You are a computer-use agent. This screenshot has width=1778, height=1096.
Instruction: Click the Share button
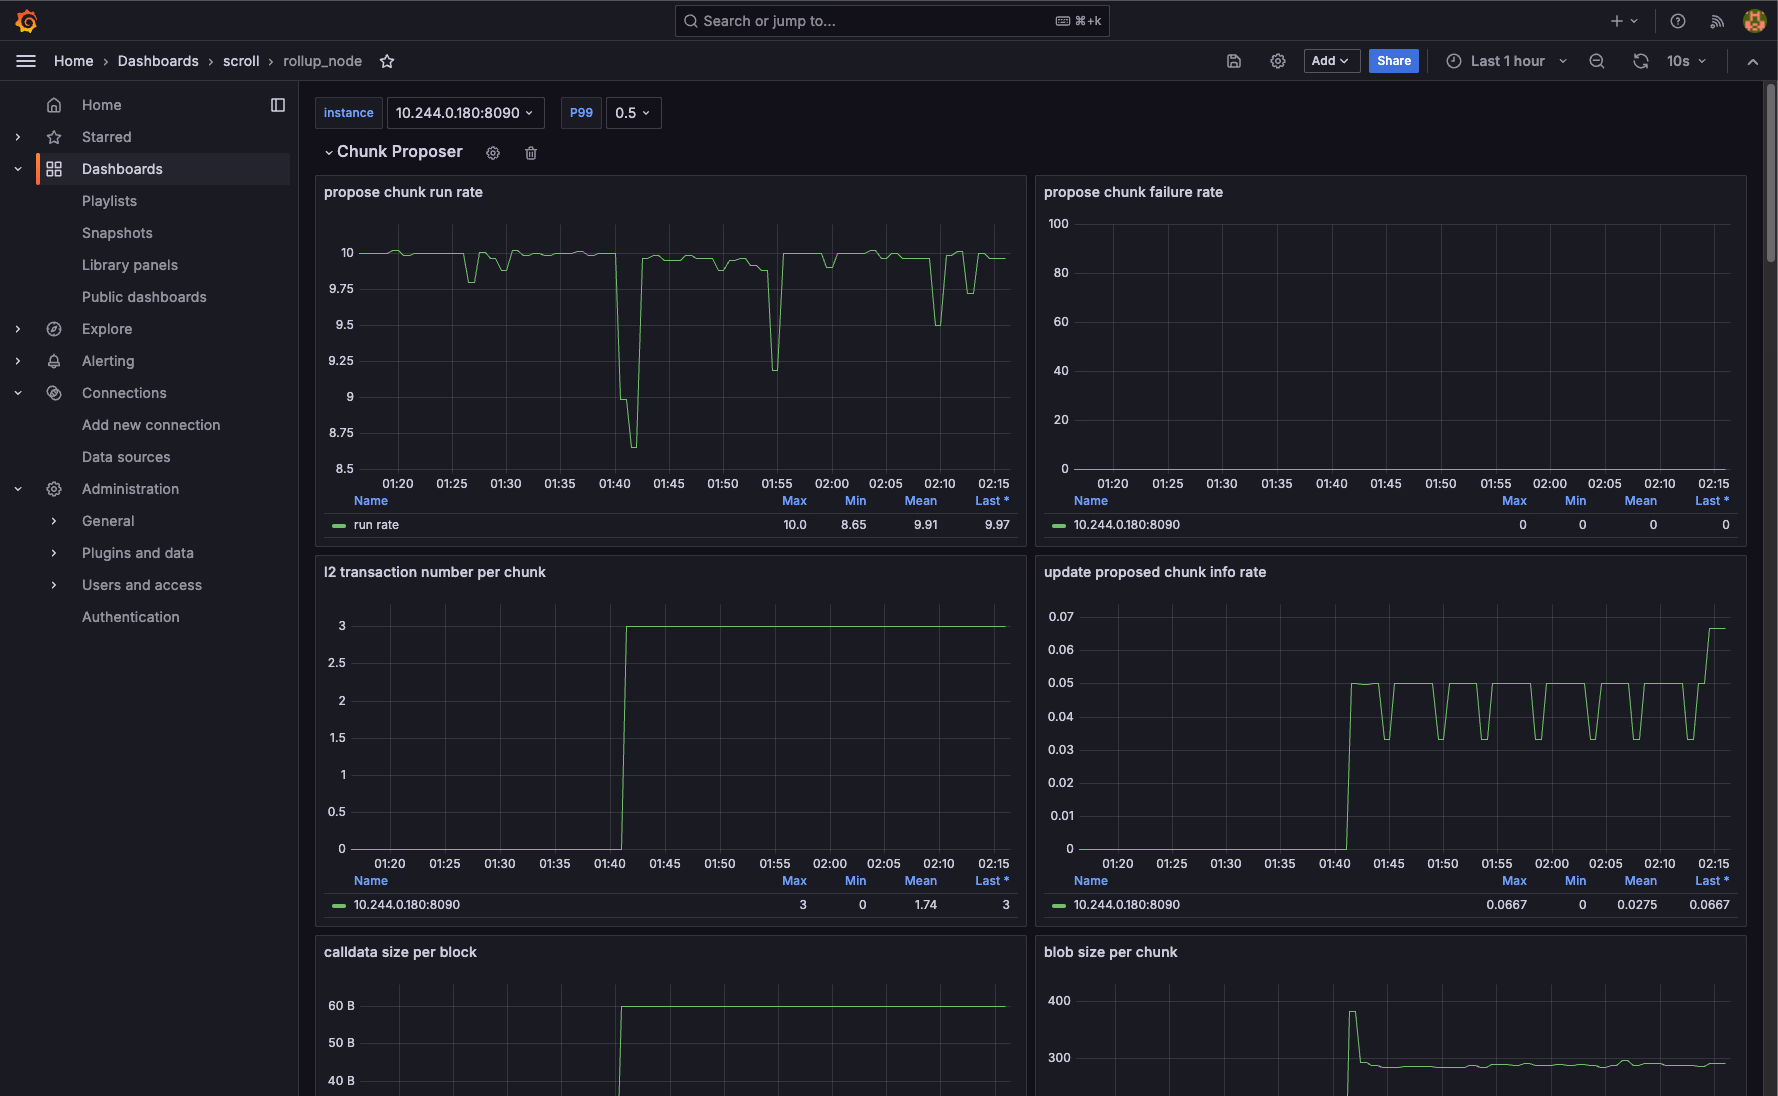1393,61
